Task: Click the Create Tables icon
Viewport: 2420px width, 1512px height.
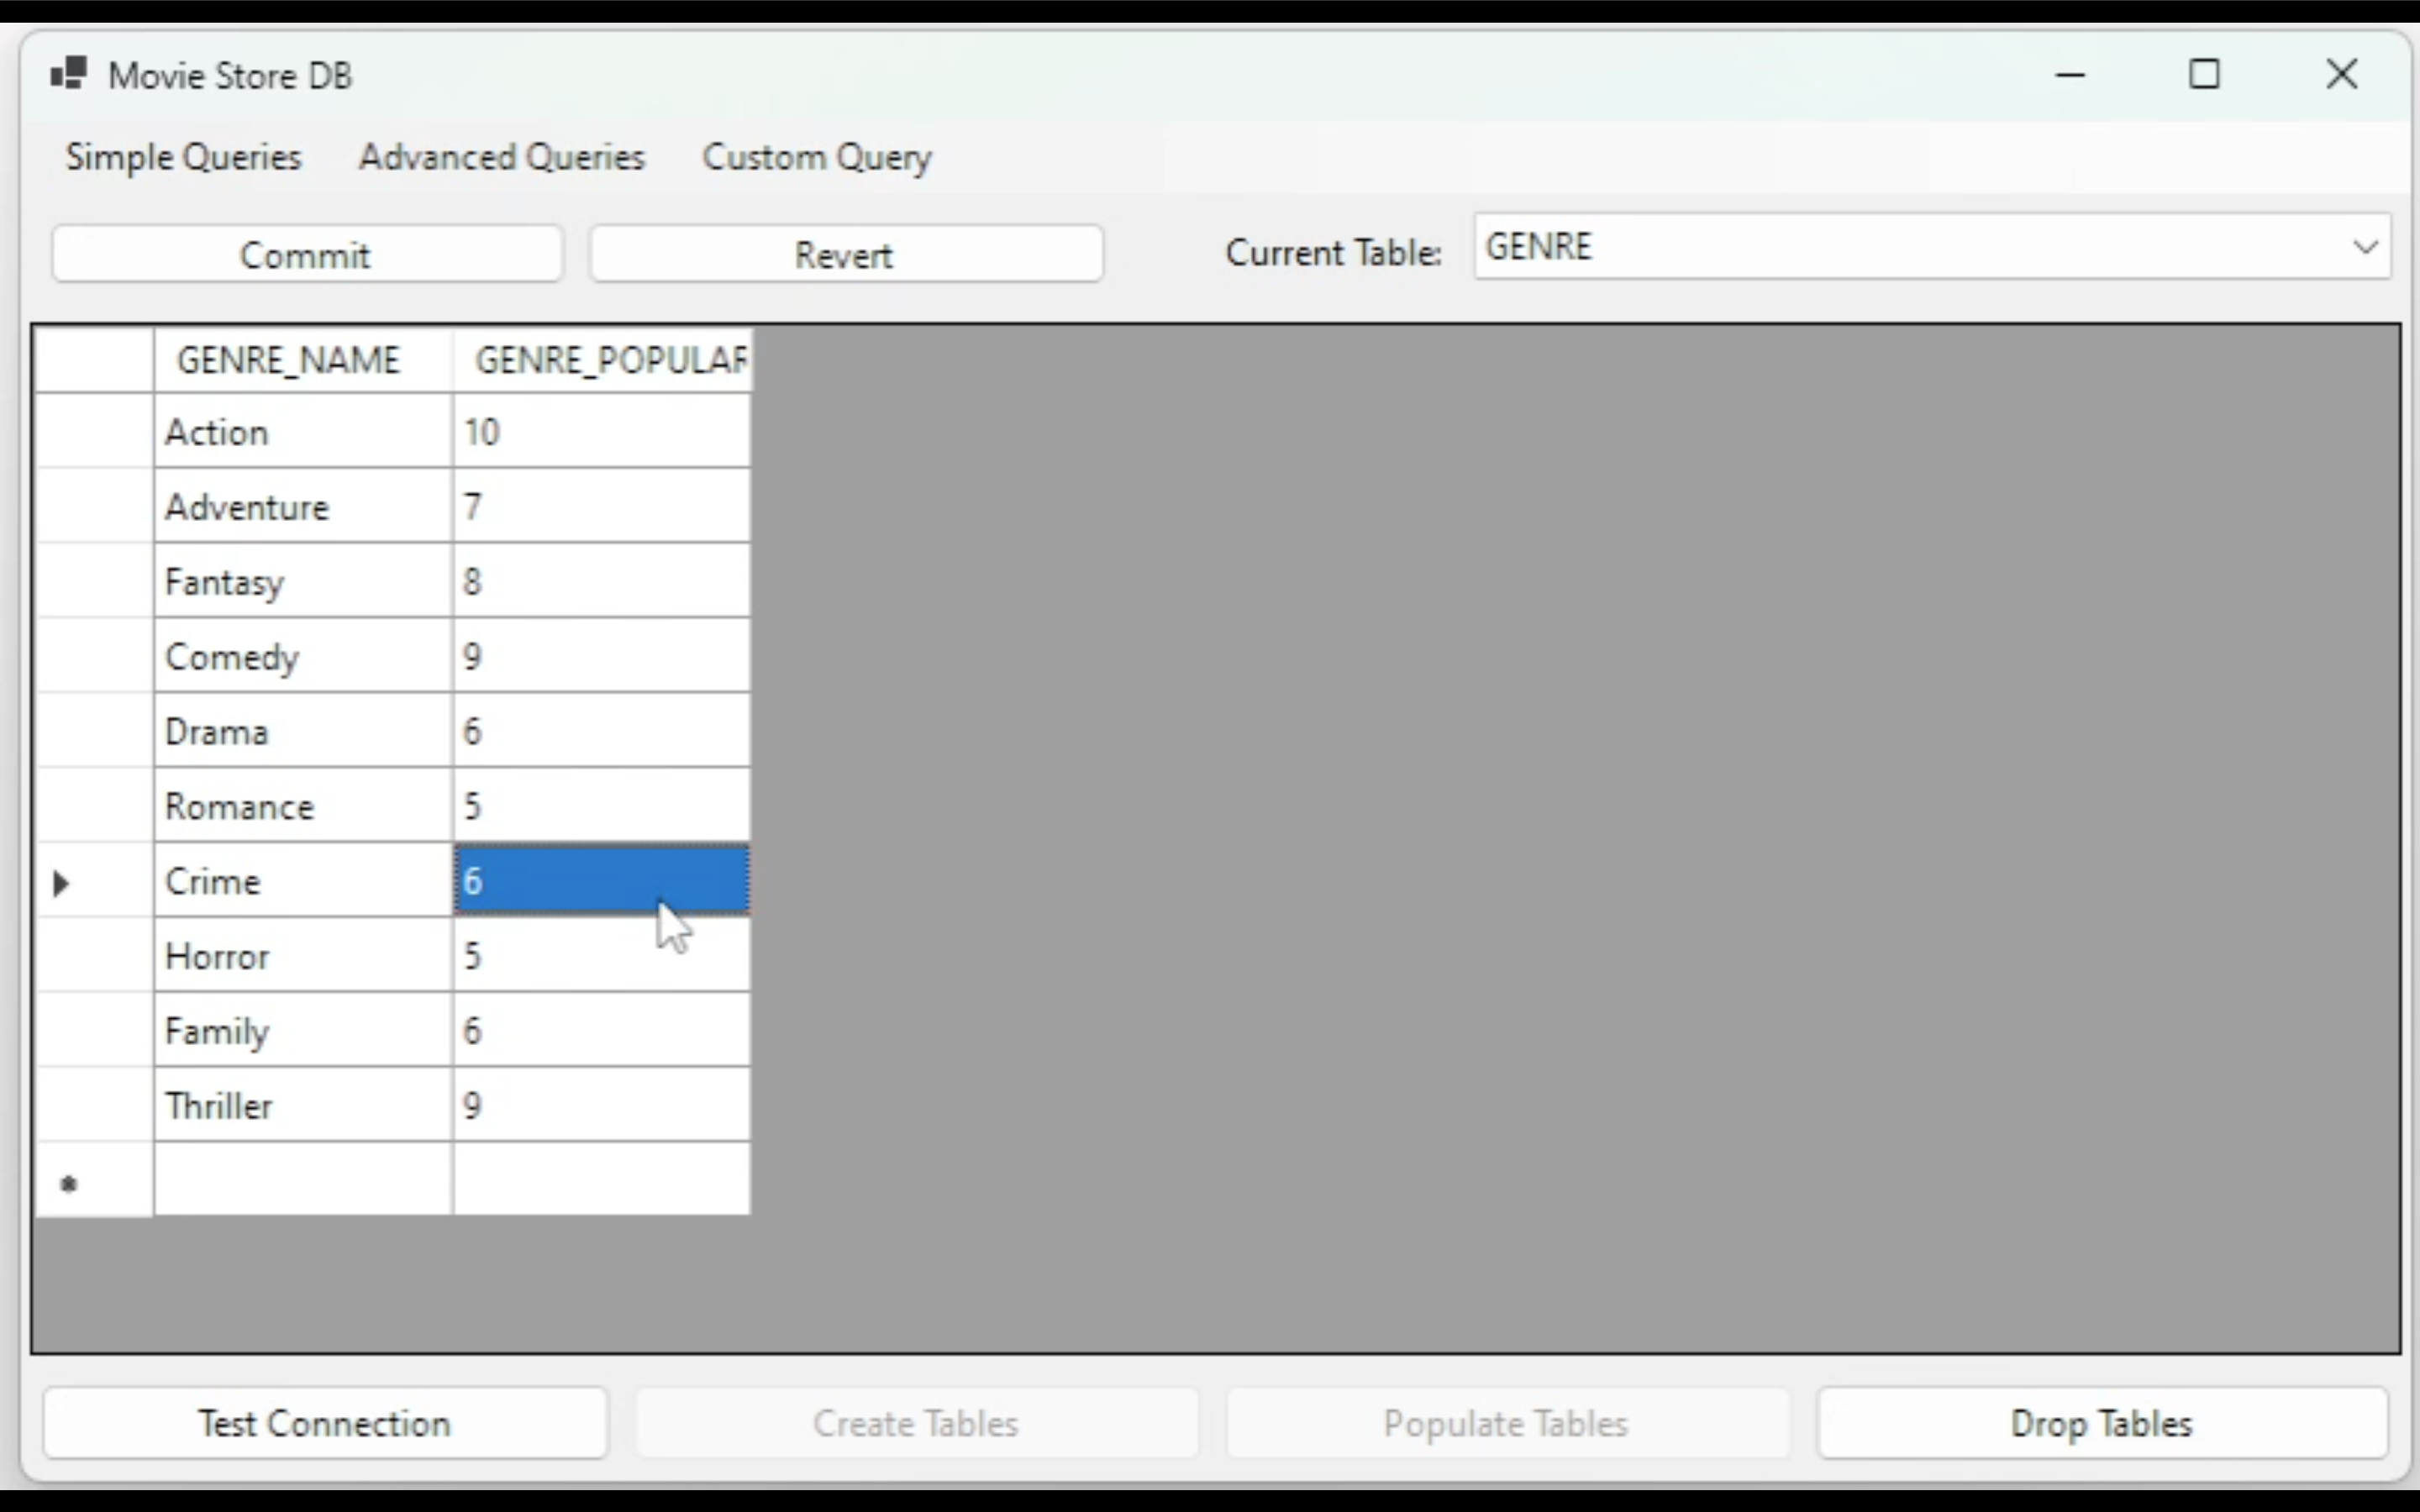Action: 915,1423
